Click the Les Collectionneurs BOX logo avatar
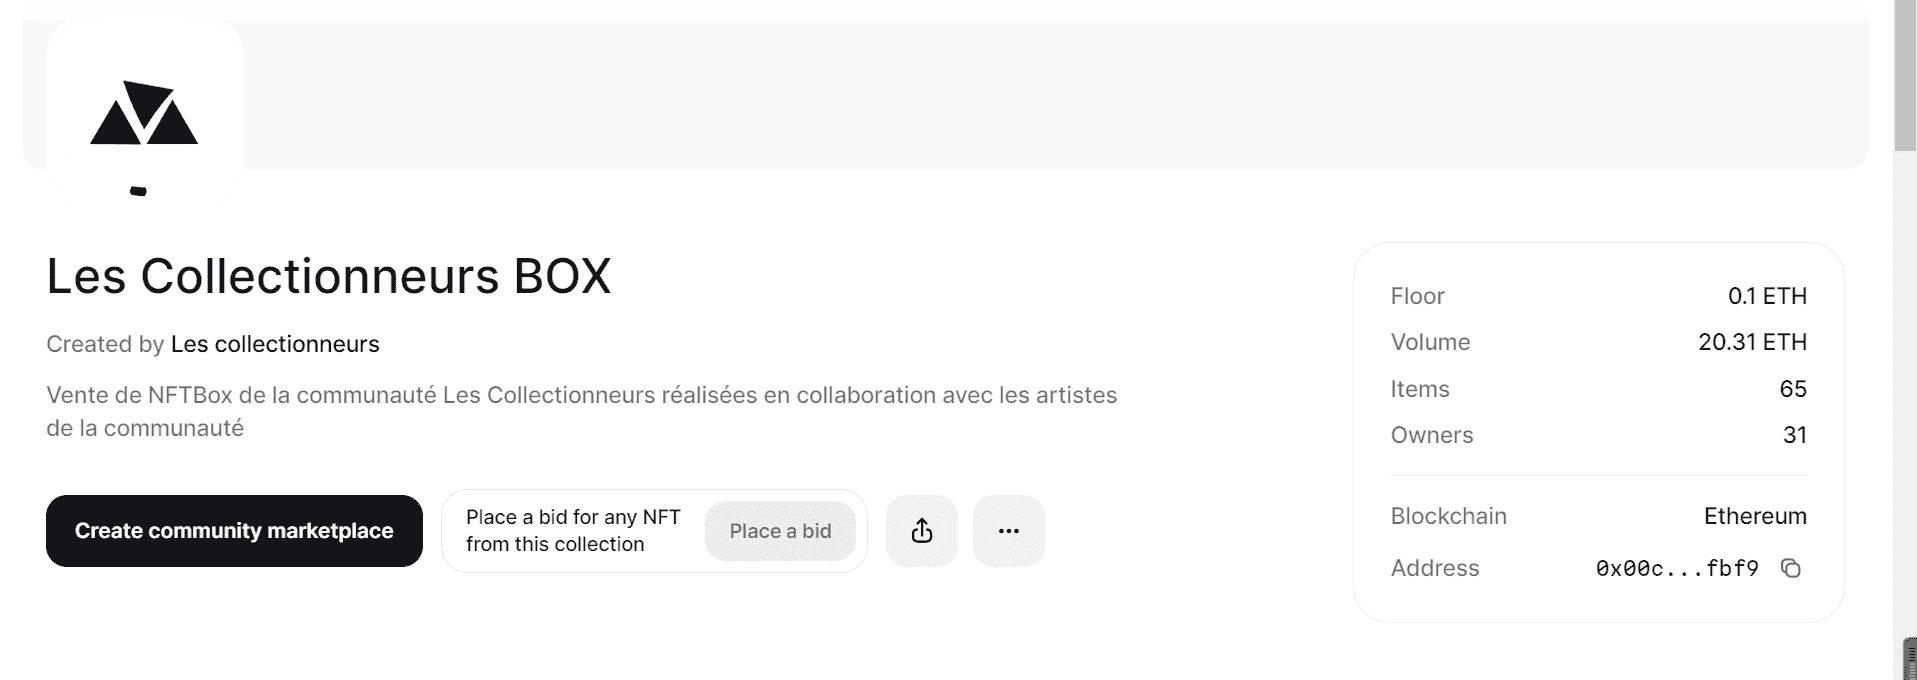The image size is (1917, 680). (144, 110)
